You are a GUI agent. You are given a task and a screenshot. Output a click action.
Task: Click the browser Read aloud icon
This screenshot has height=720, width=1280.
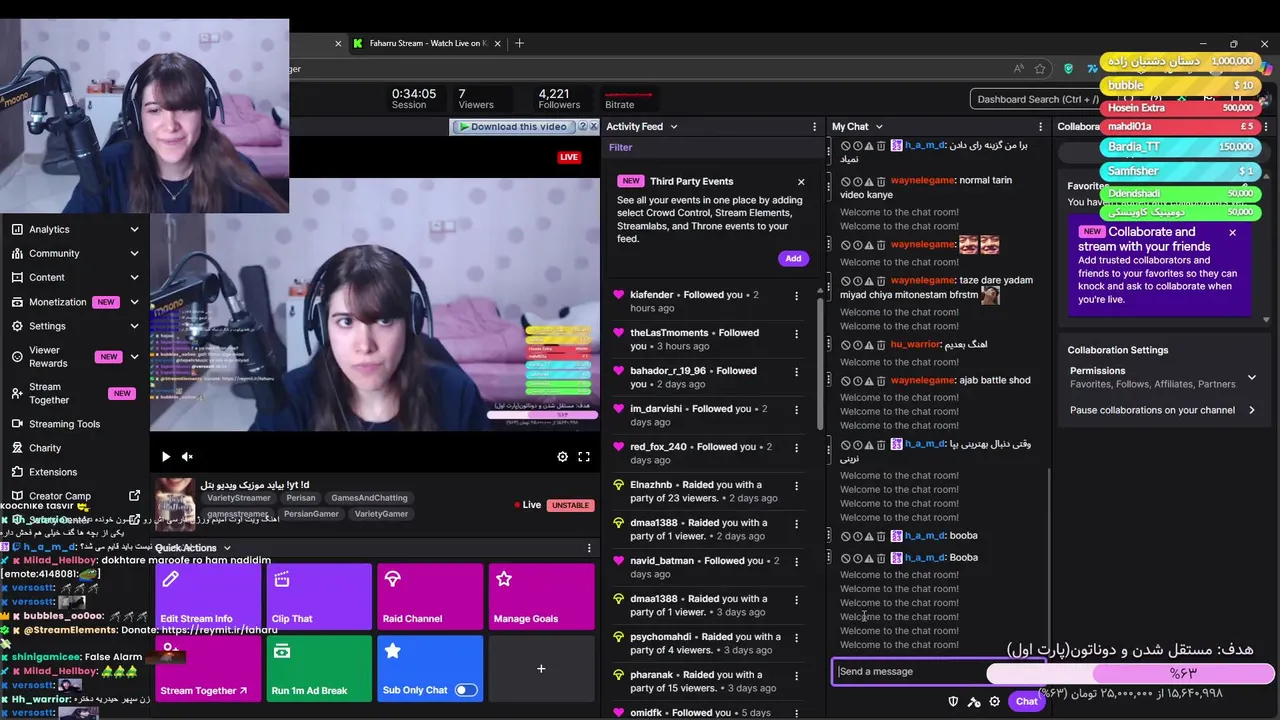tap(1018, 69)
